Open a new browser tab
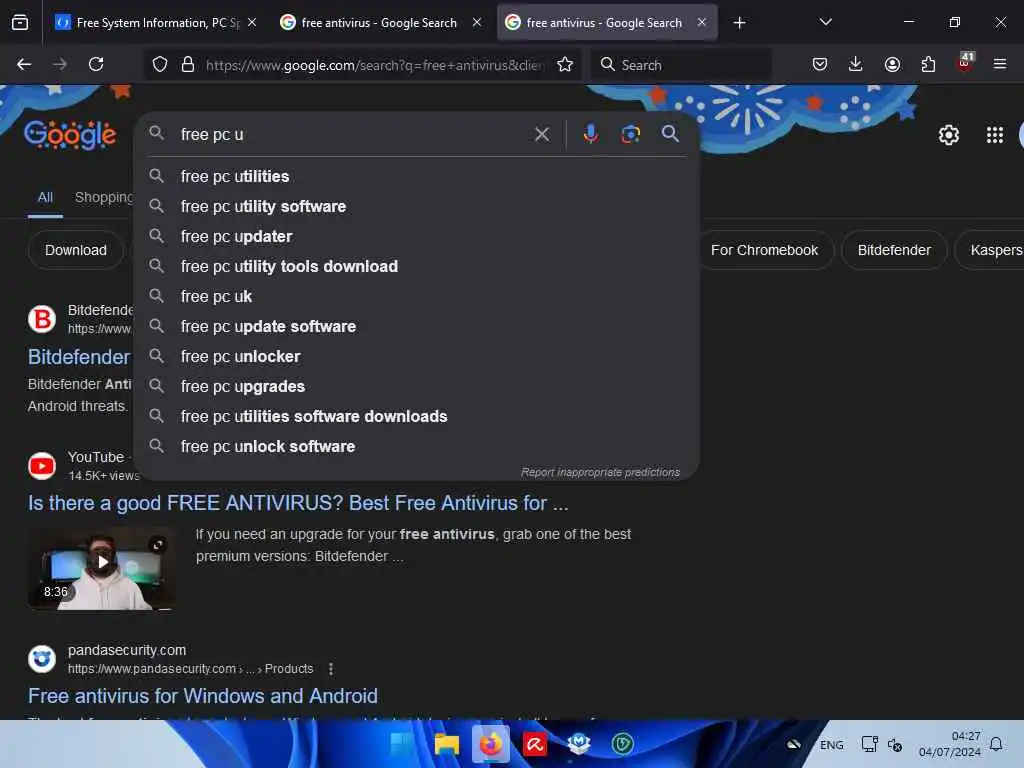 coord(739,23)
